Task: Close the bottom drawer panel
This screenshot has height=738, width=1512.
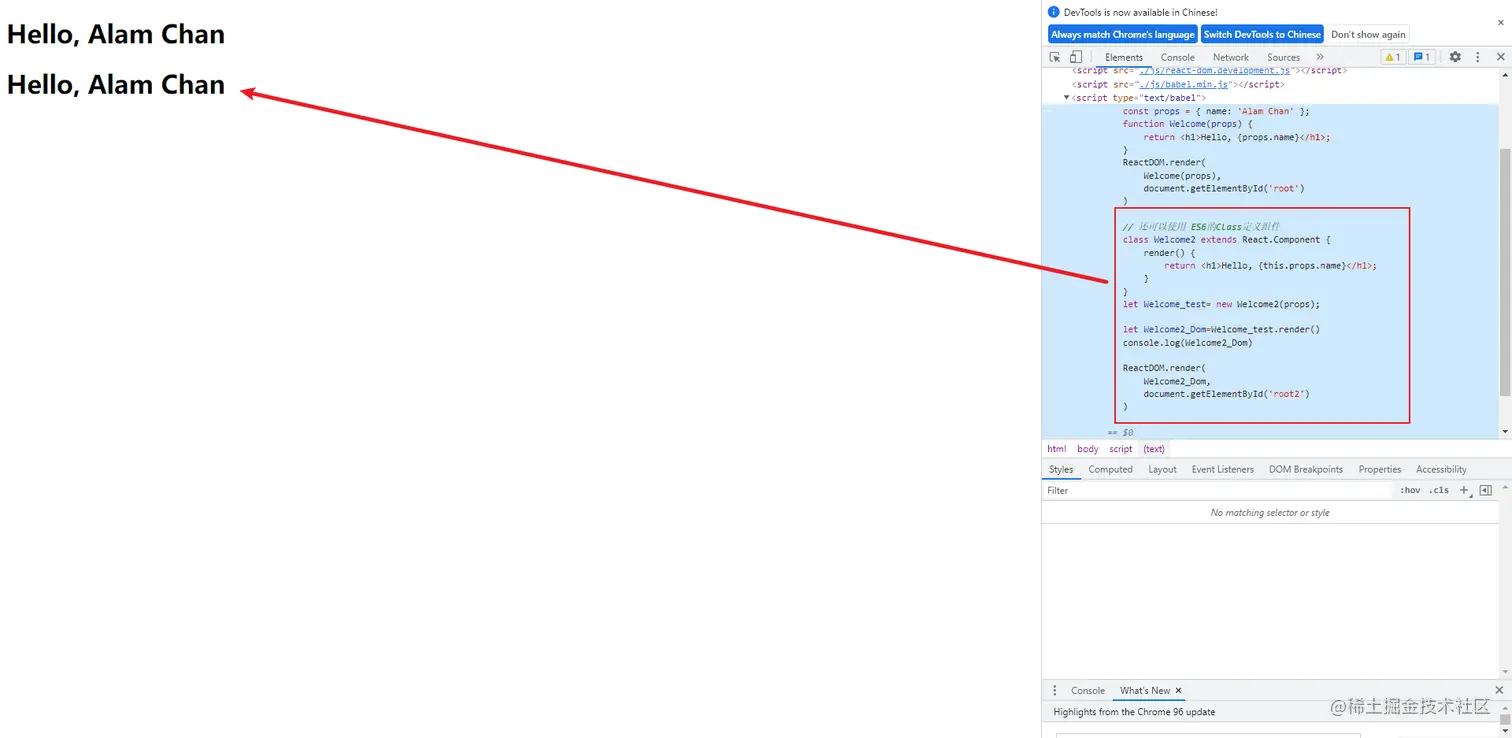Action: (x=1499, y=690)
